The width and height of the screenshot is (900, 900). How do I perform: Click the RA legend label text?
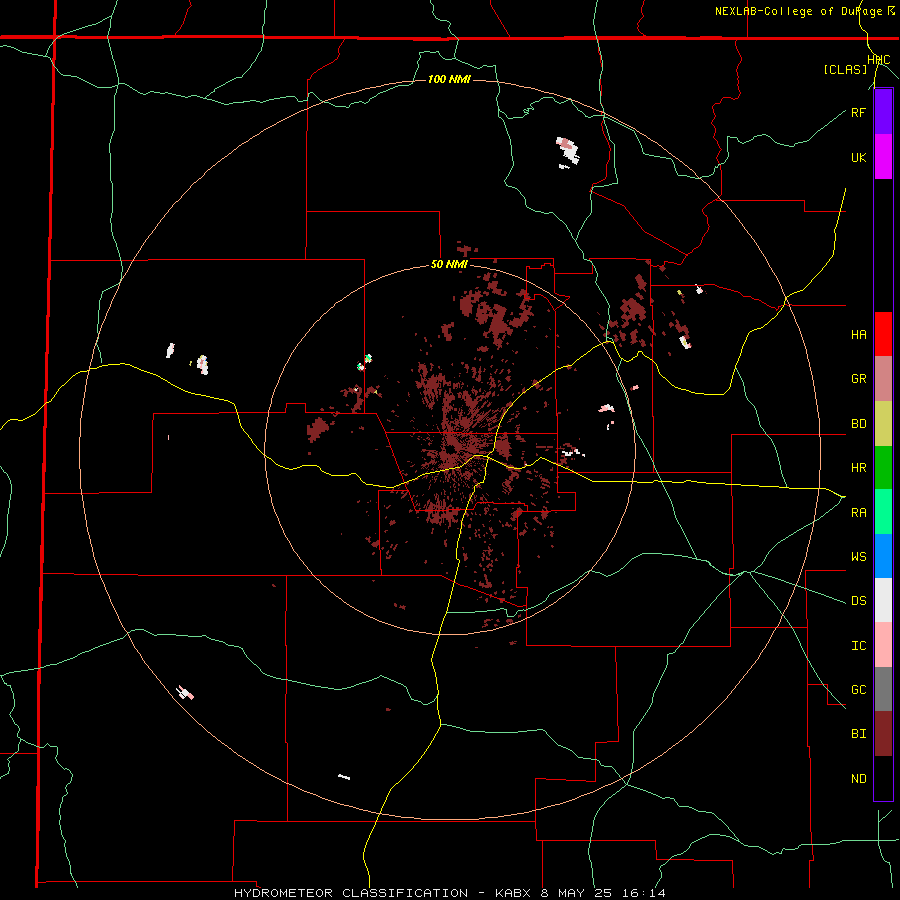[x=858, y=513]
